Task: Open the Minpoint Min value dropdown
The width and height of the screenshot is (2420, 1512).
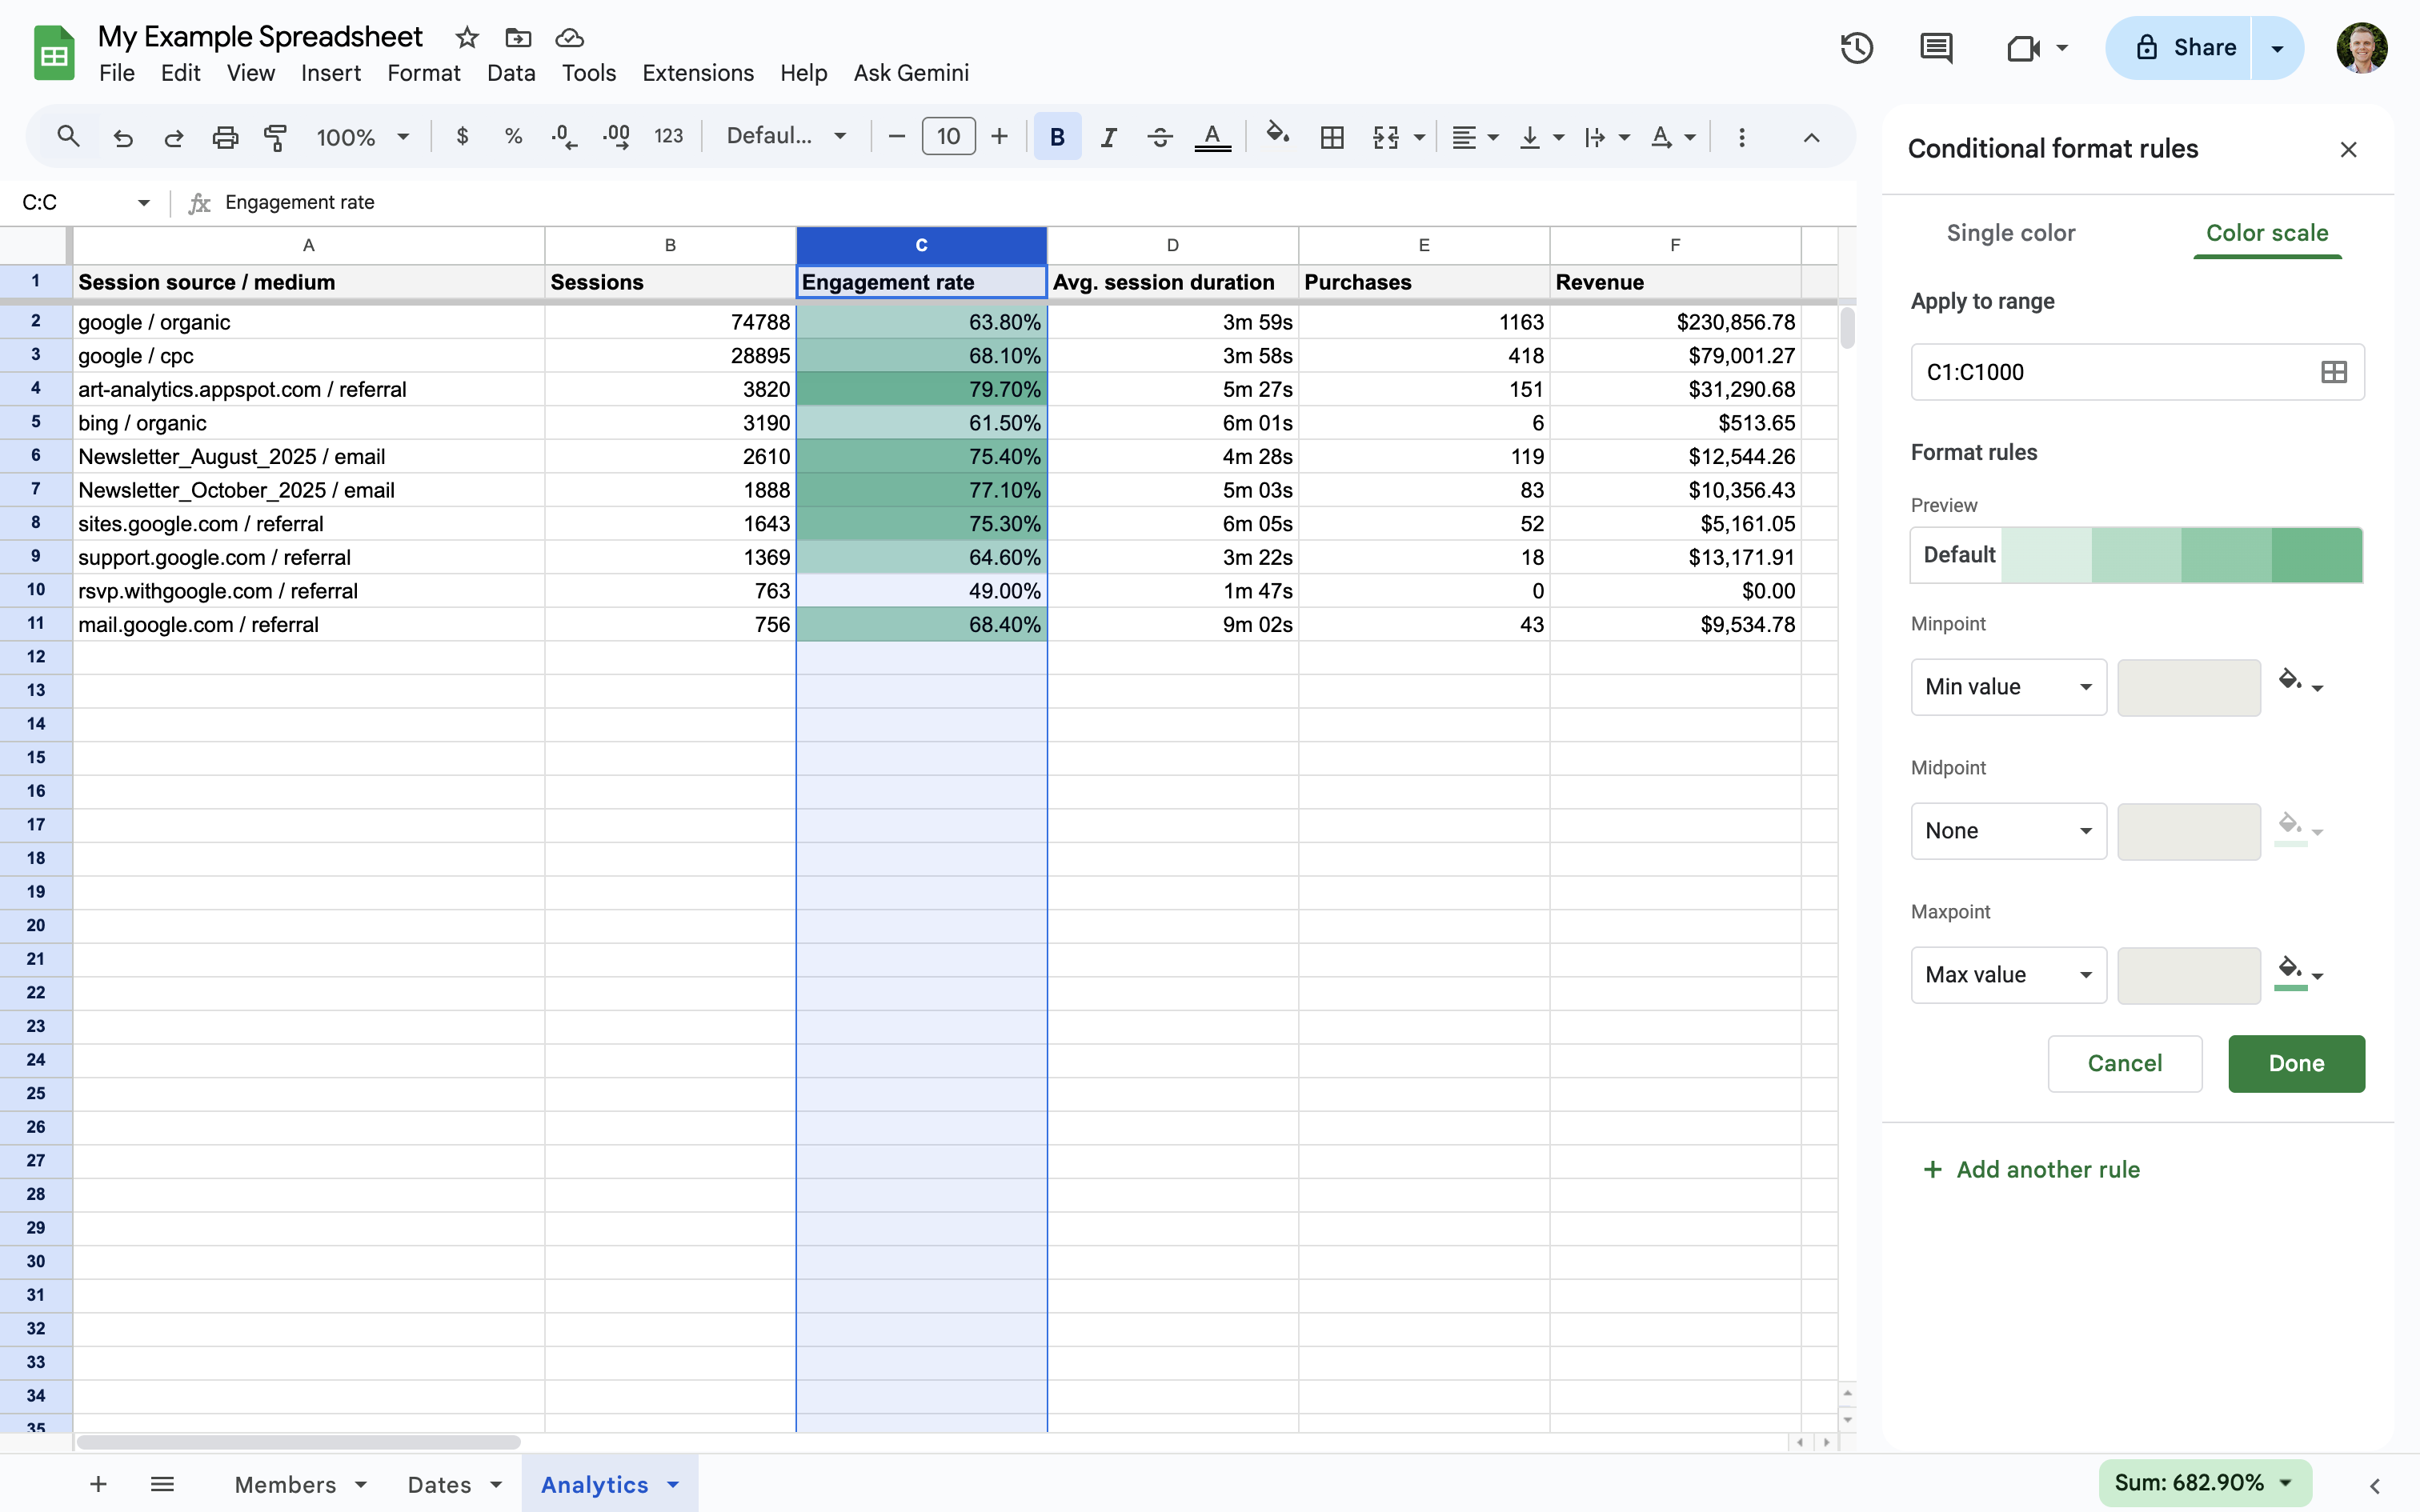Action: (2008, 687)
